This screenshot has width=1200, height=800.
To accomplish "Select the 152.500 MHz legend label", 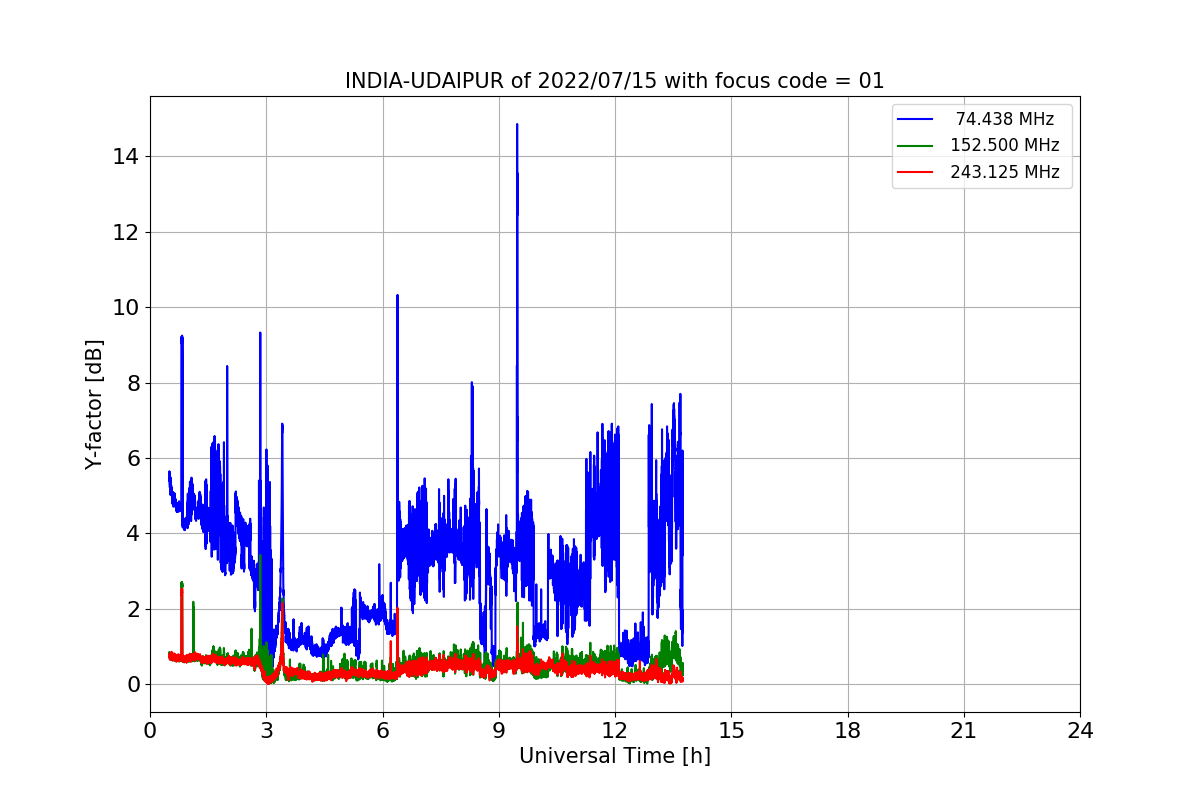I will point(1005,145).
